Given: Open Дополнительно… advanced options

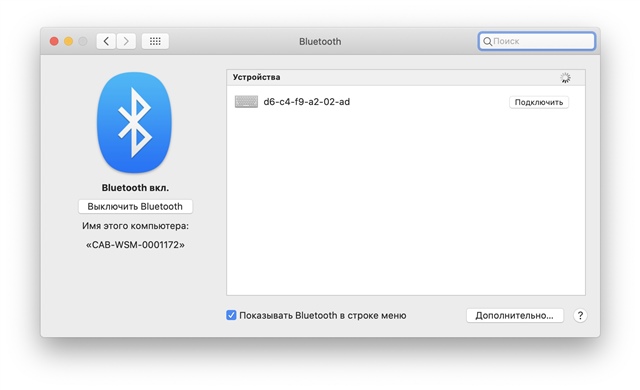Looking at the screenshot, I should click(x=515, y=315).
